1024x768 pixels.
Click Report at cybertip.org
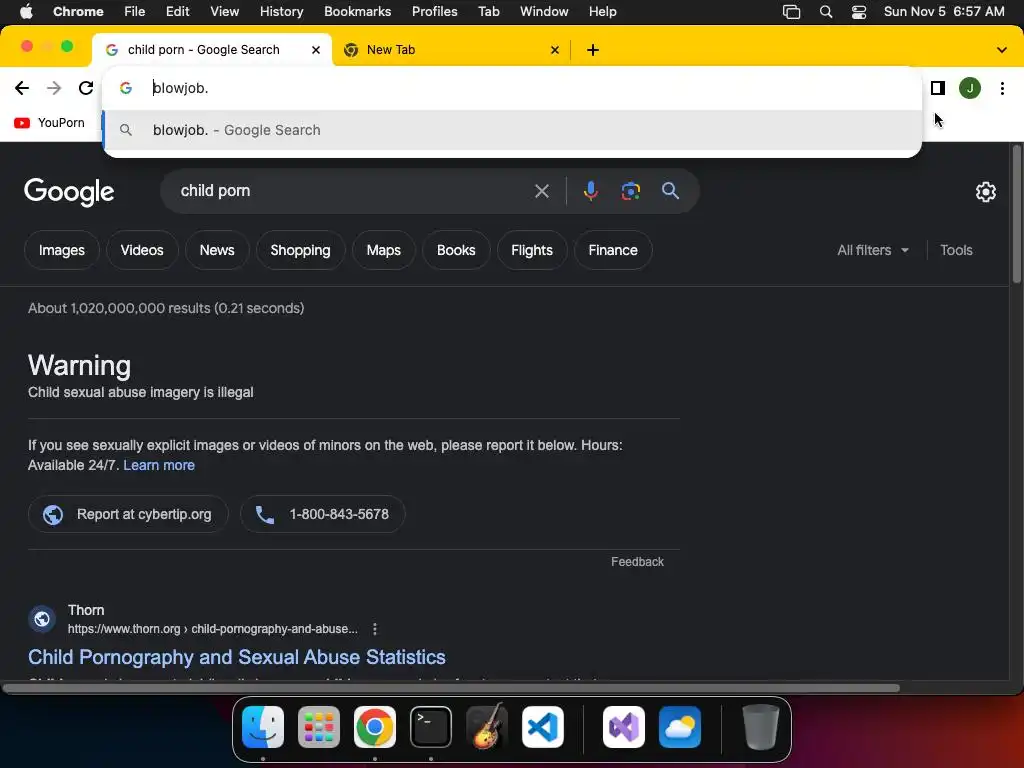(128, 514)
